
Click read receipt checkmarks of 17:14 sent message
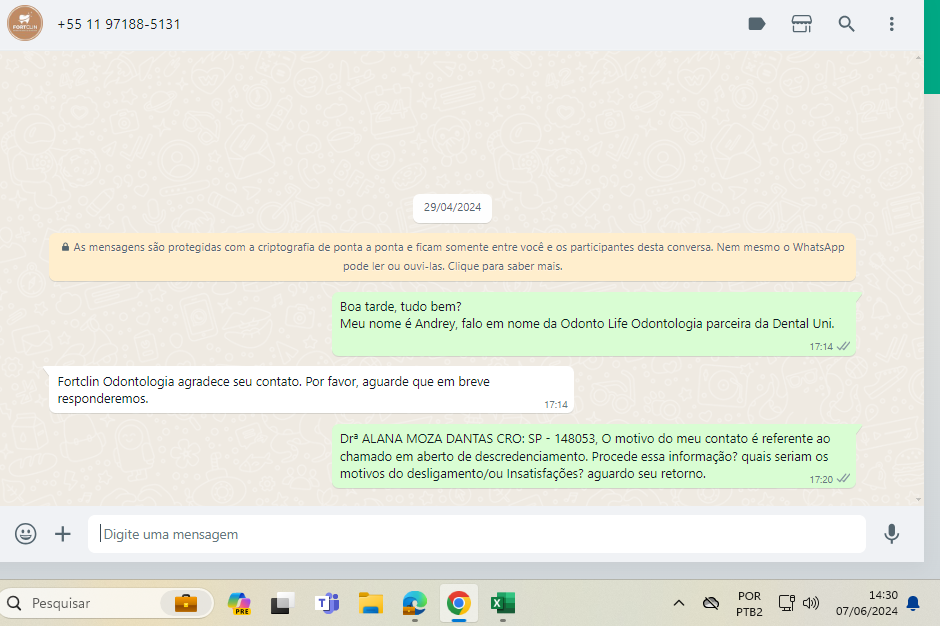click(x=843, y=346)
